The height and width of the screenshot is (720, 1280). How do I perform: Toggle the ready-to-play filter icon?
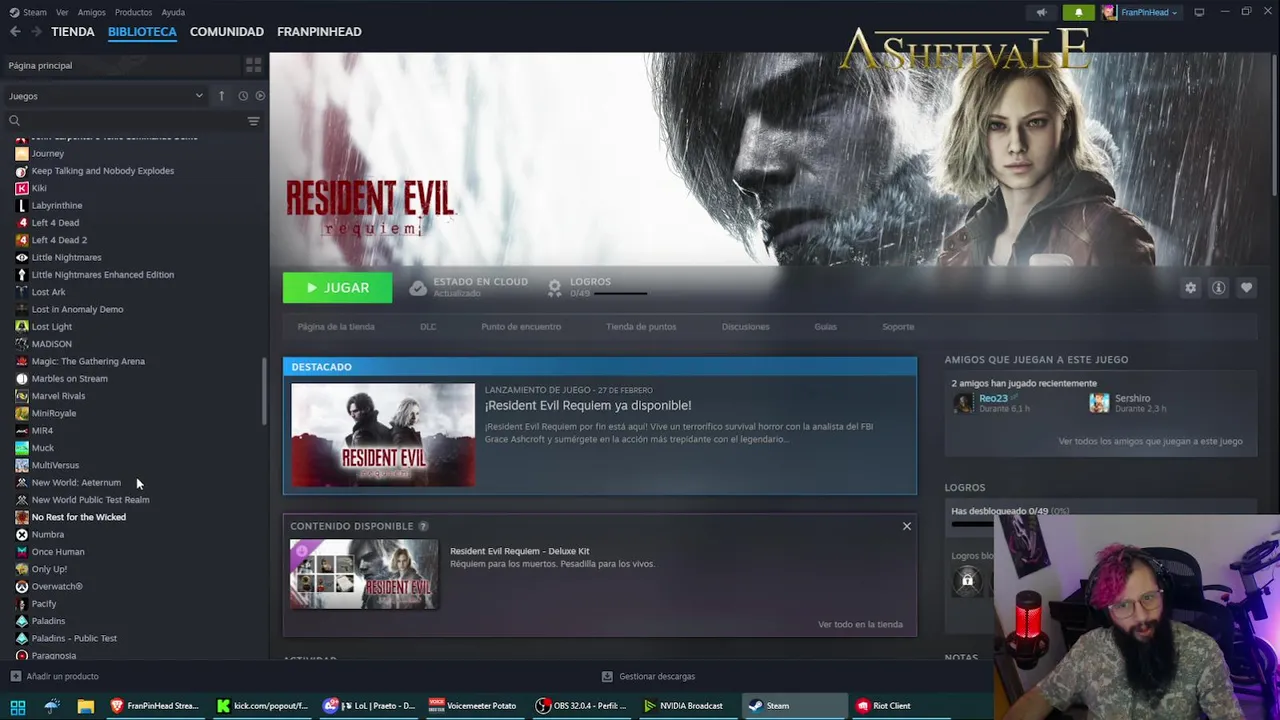[260, 96]
